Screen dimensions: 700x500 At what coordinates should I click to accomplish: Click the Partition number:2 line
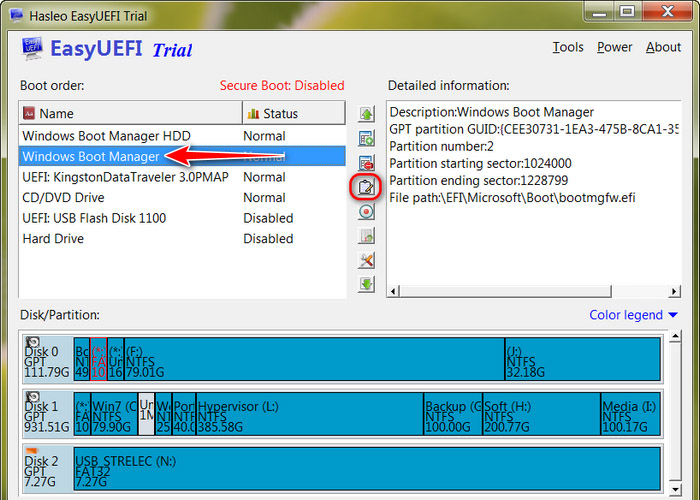441,146
